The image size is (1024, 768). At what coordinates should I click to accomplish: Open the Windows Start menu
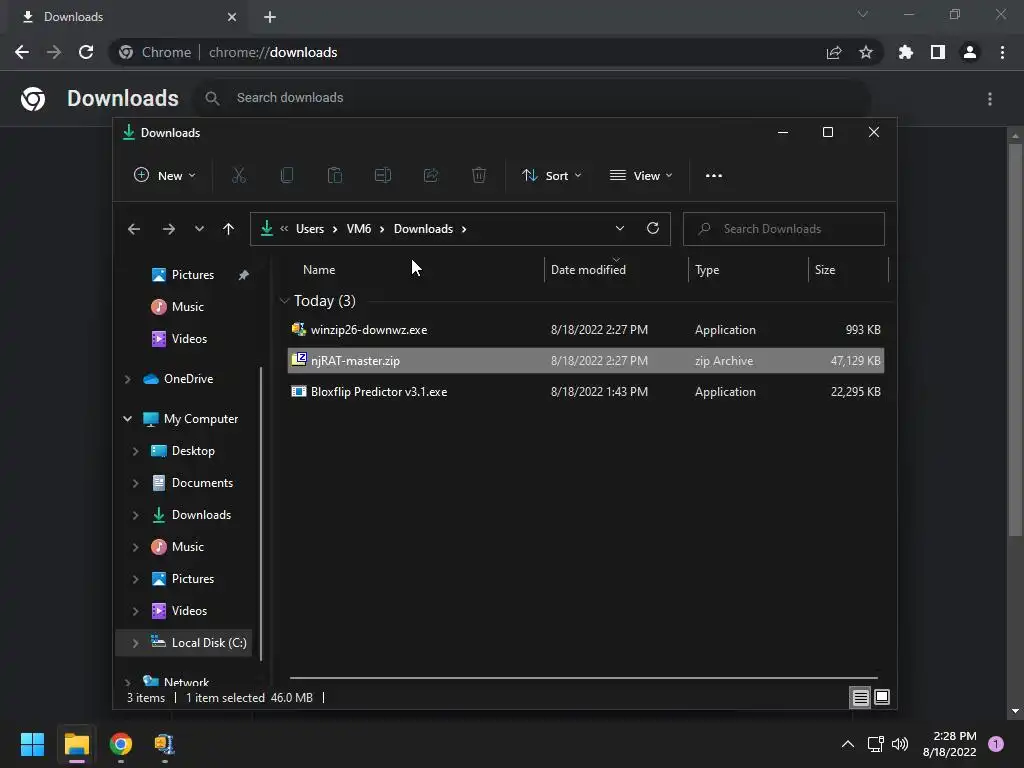(x=32, y=744)
